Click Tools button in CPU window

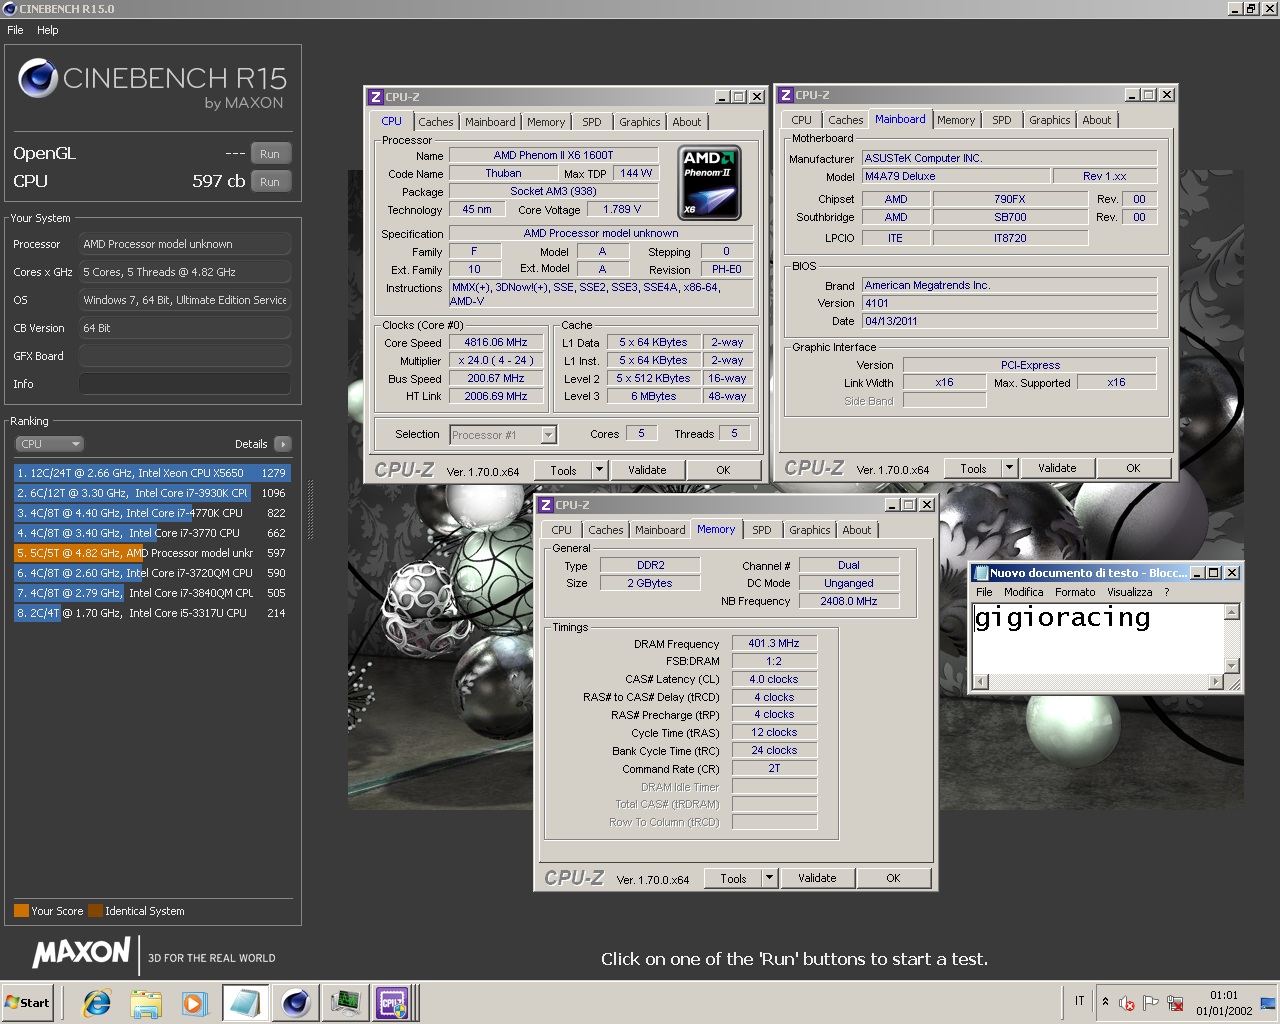pos(563,470)
